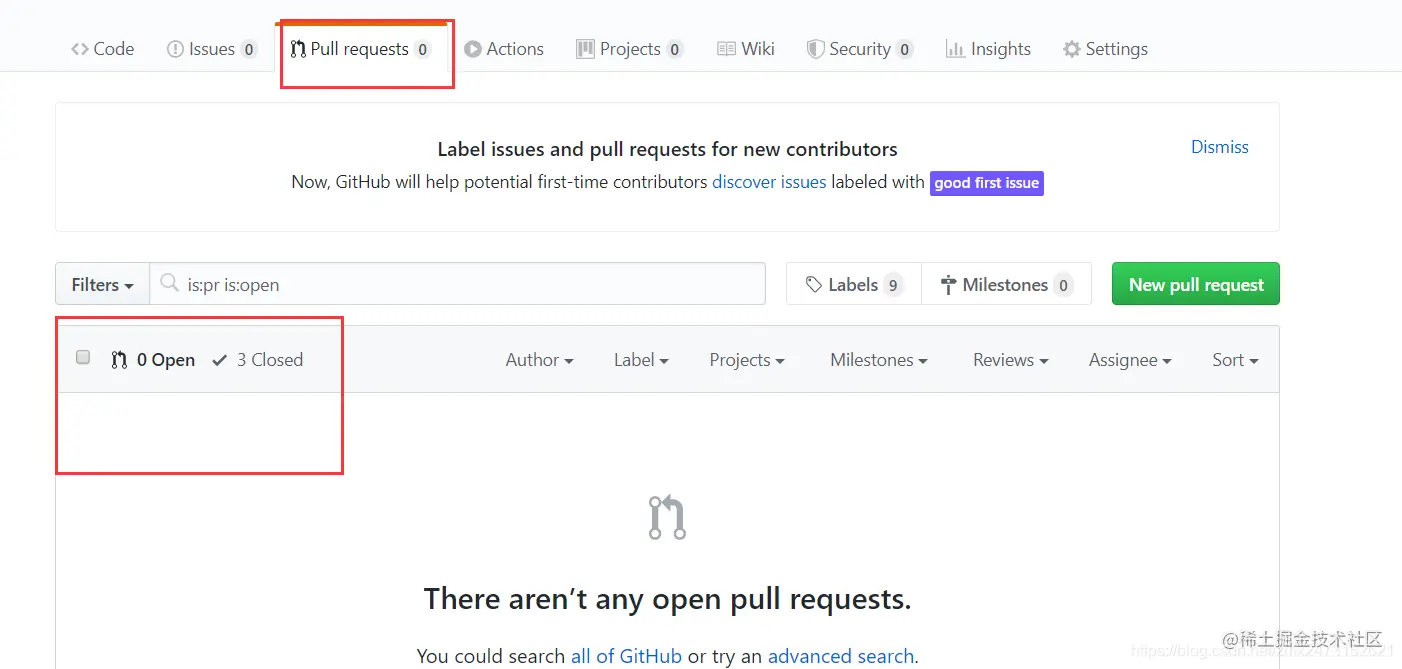The image size is (1402, 669).
Task: Follow the discover issues link
Action: [x=769, y=182]
